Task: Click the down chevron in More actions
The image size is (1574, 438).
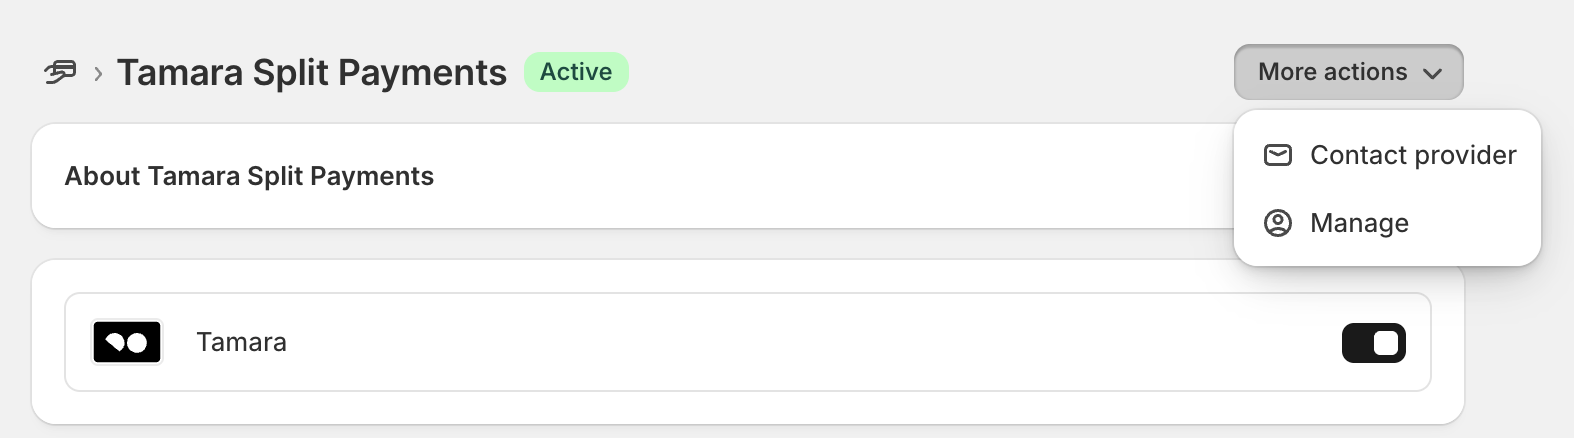Action: pos(1432,73)
